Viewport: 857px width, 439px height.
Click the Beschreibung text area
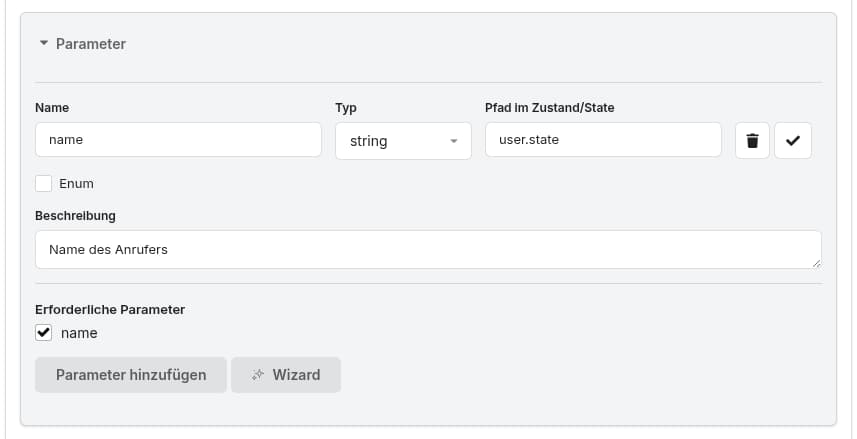click(428, 249)
